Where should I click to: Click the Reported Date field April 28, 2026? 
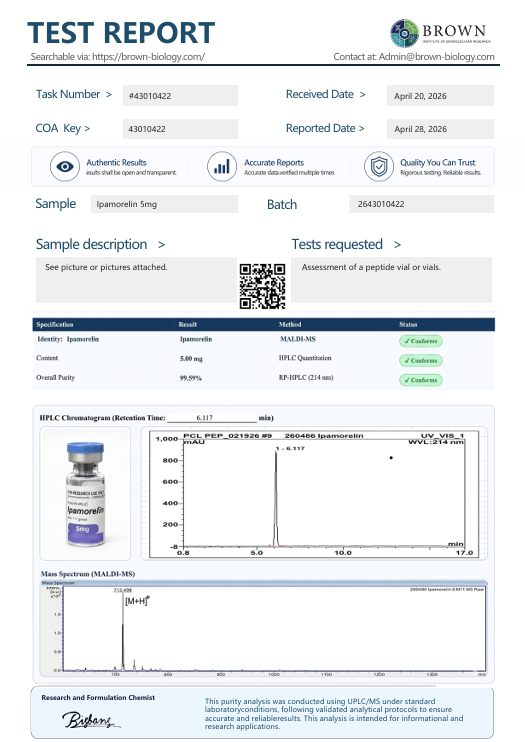click(440, 129)
